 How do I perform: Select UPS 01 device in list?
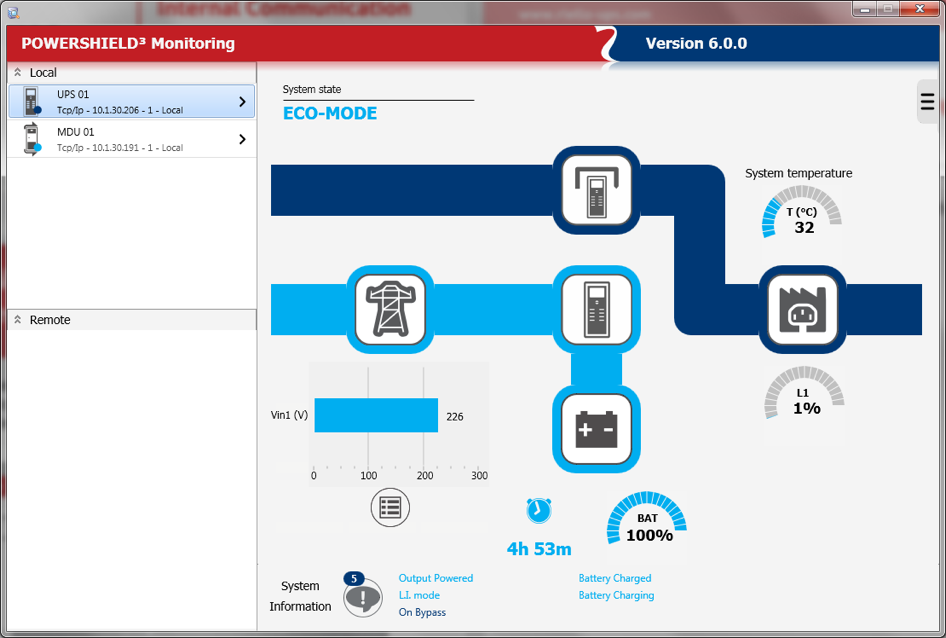click(x=120, y=102)
